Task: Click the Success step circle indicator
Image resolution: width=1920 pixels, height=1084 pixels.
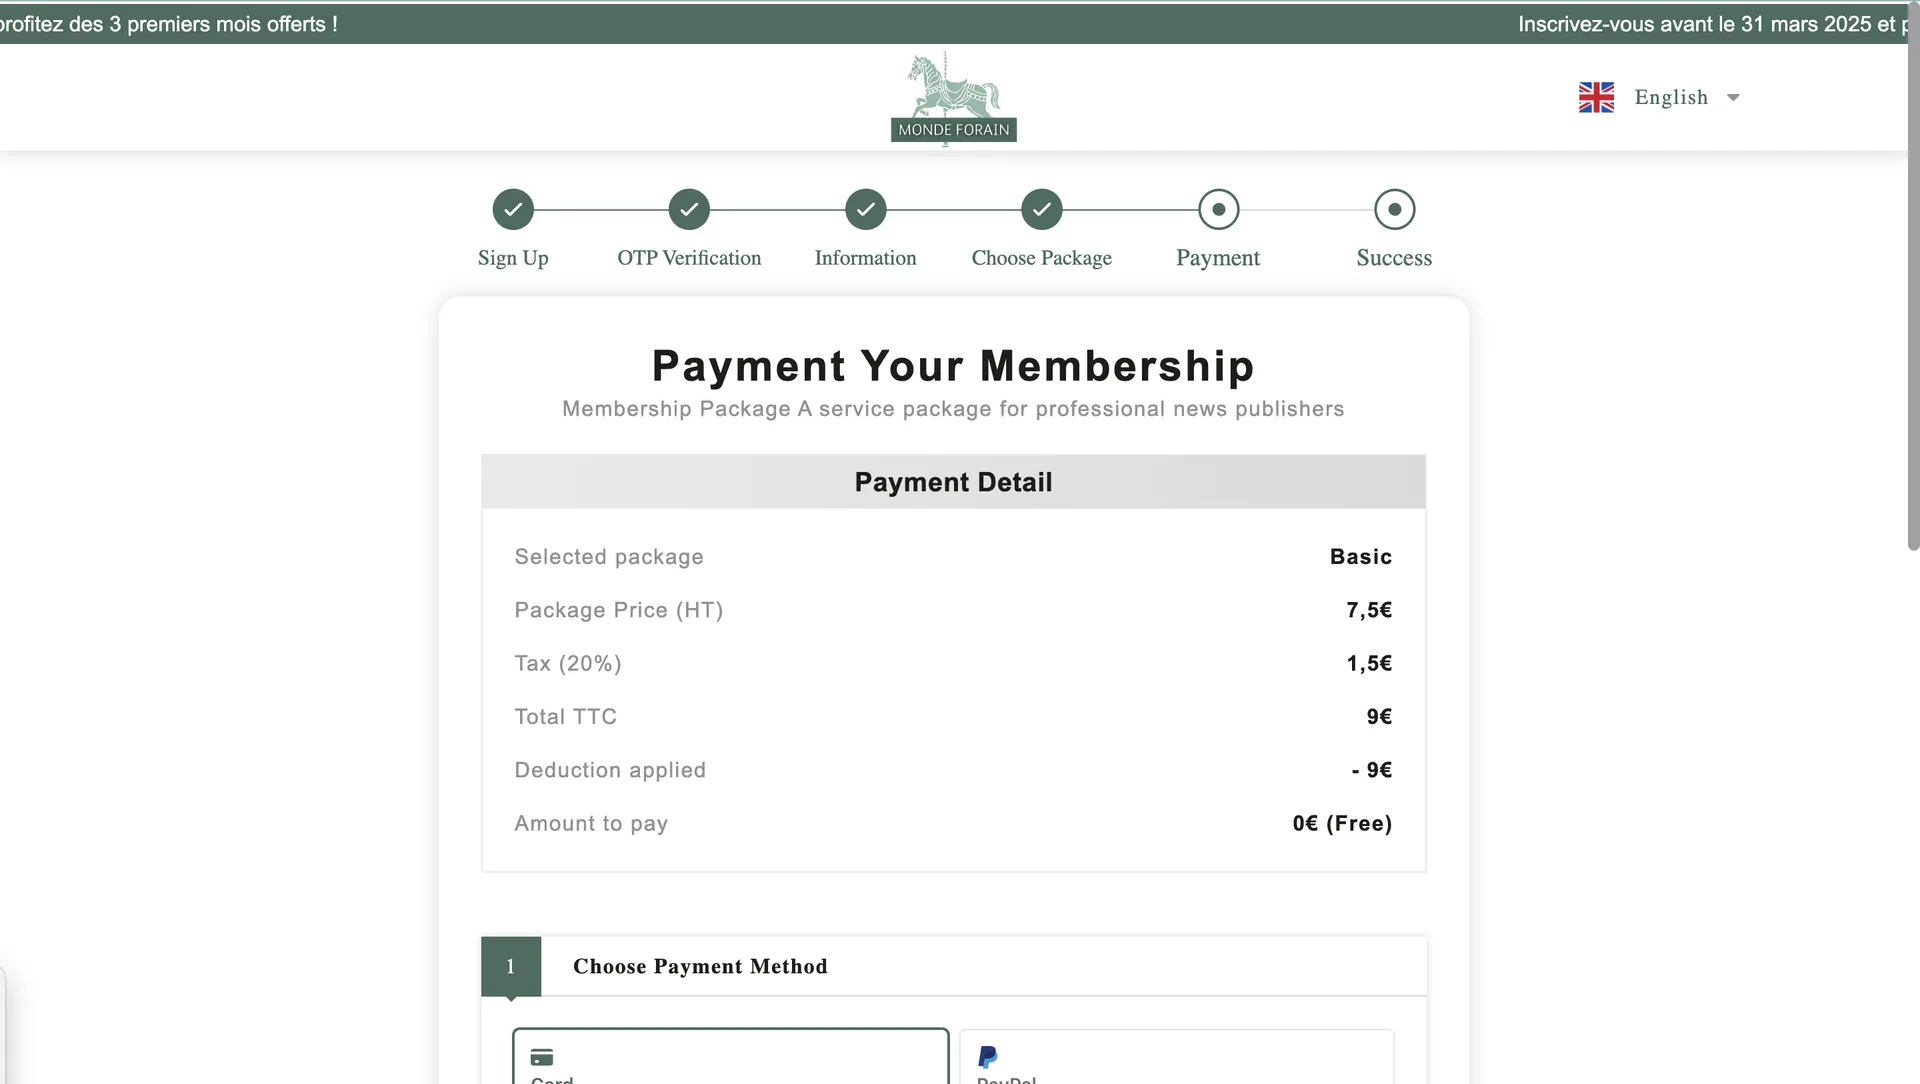Action: click(1394, 210)
